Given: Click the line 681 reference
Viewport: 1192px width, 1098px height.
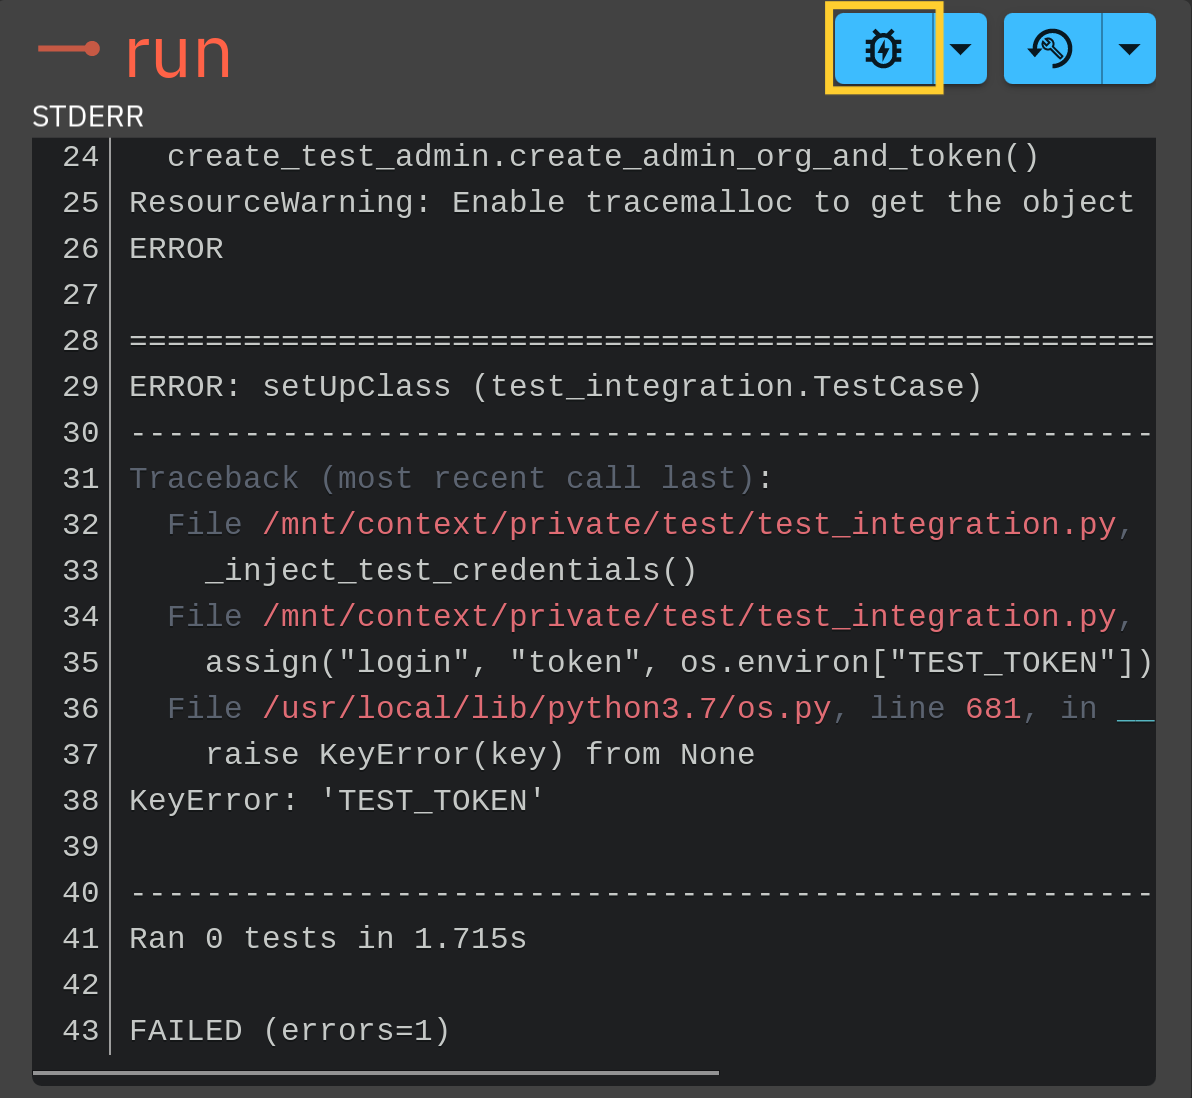Looking at the screenshot, I should pos(992,708).
